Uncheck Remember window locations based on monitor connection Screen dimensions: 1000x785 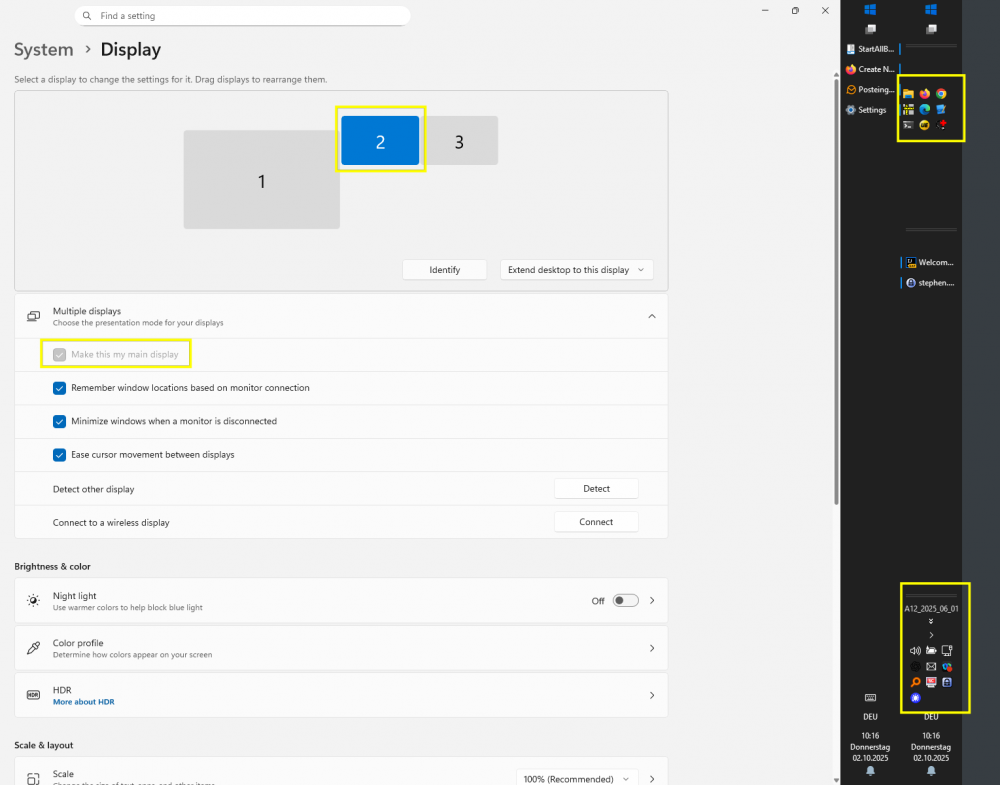(x=59, y=388)
